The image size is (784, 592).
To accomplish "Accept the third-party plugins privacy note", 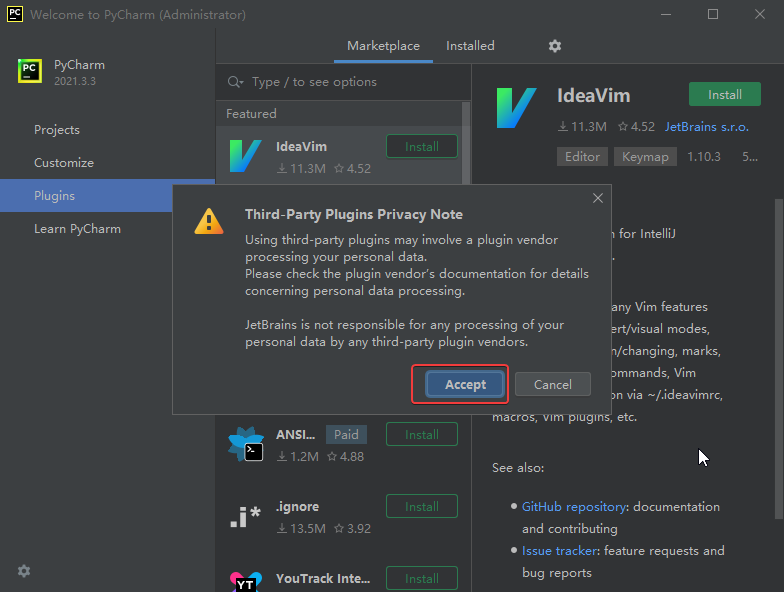I will point(465,384).
